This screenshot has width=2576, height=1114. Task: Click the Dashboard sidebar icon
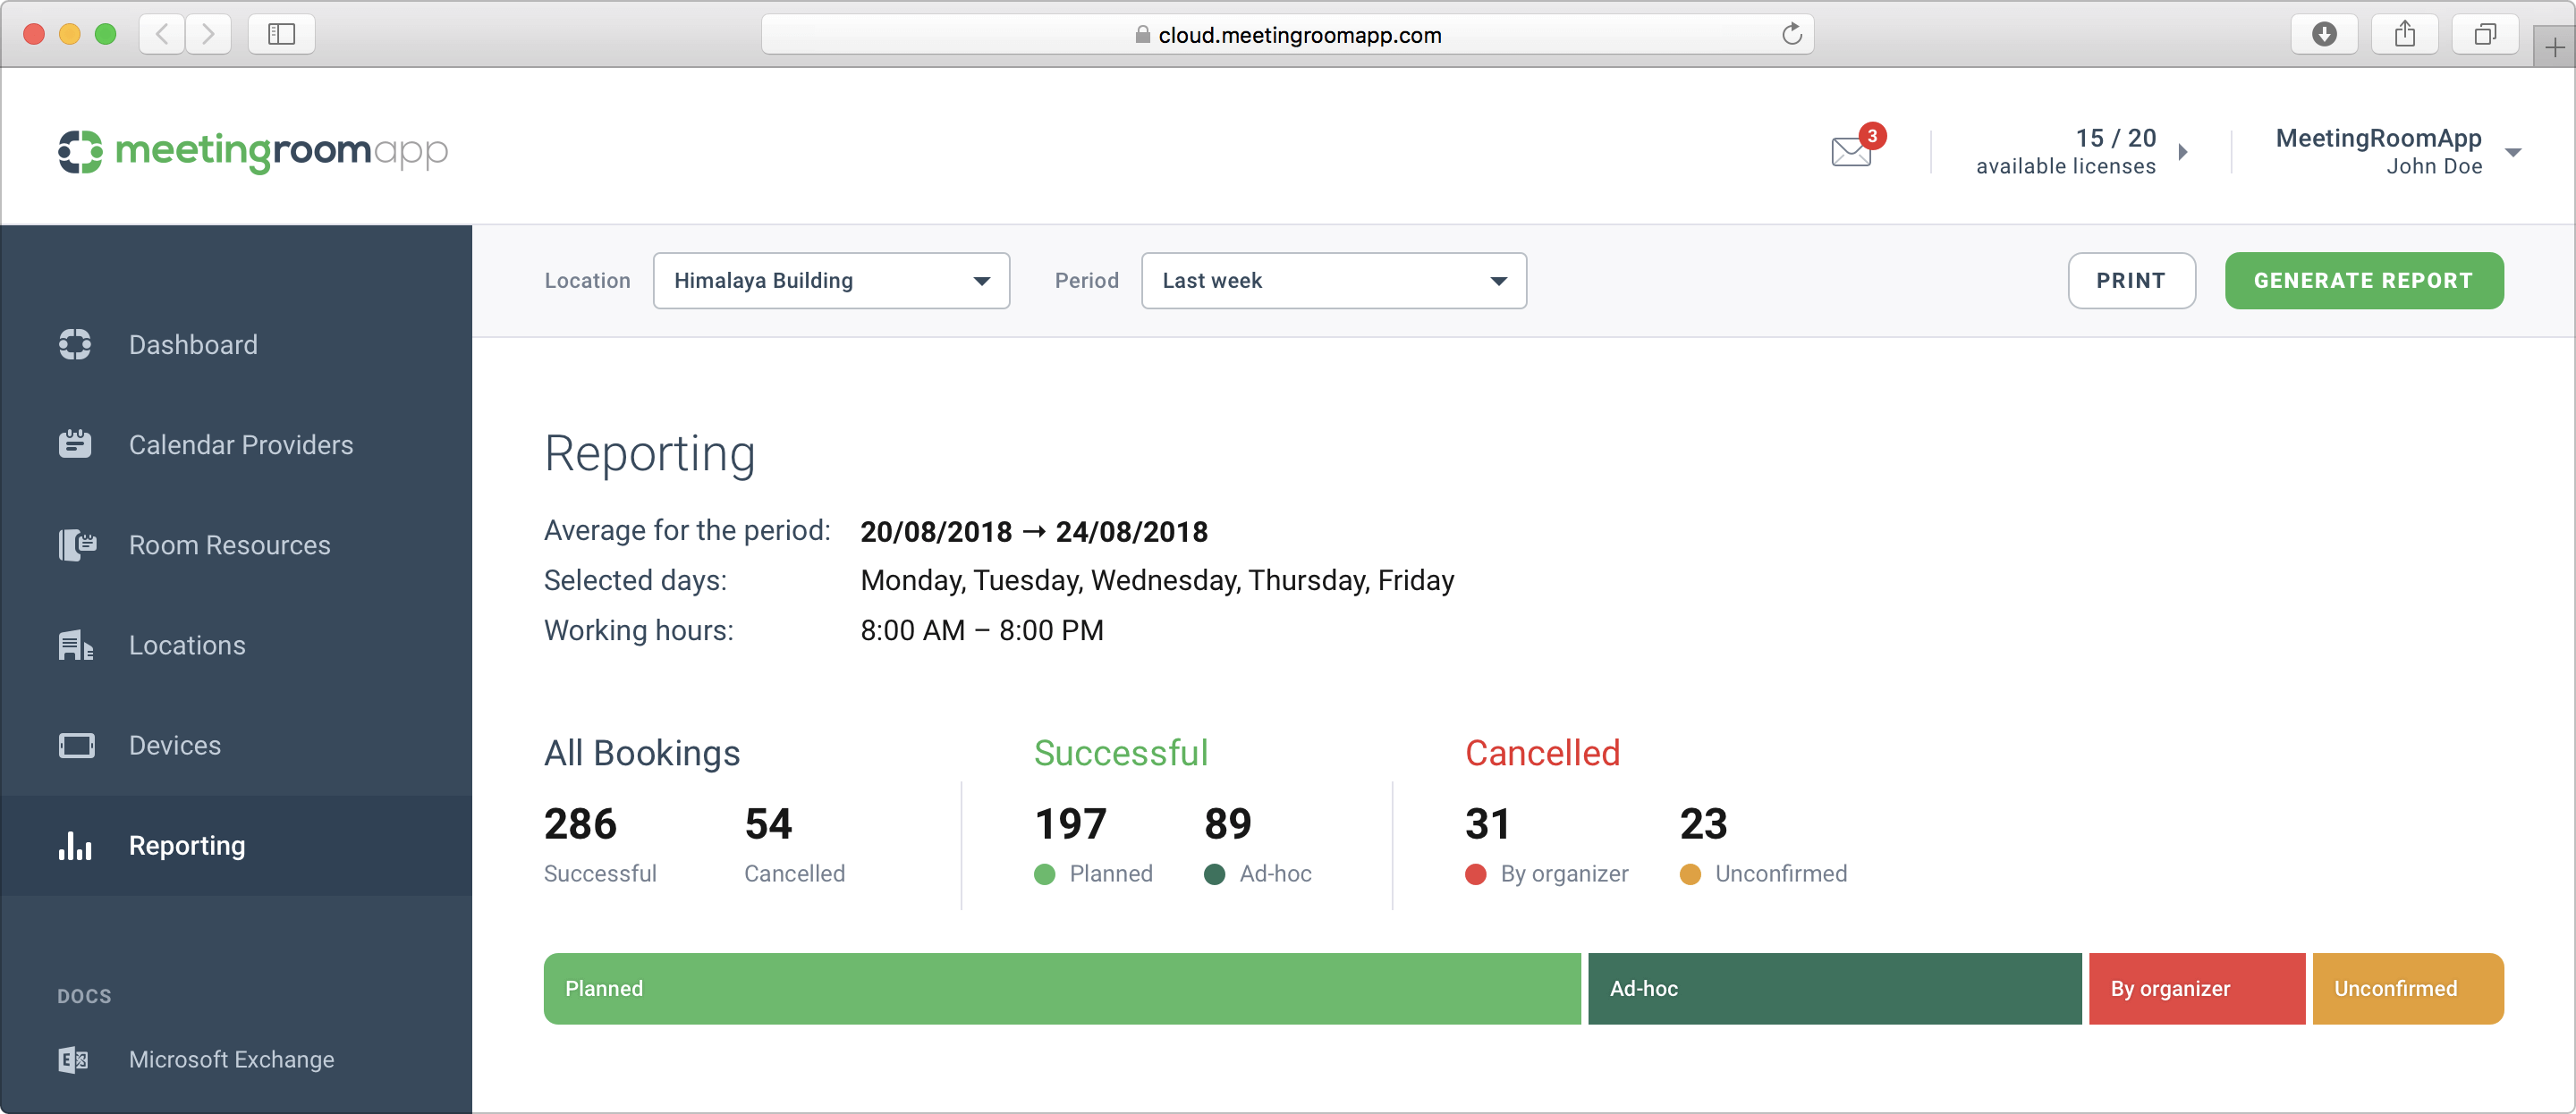tap(75, 344)
